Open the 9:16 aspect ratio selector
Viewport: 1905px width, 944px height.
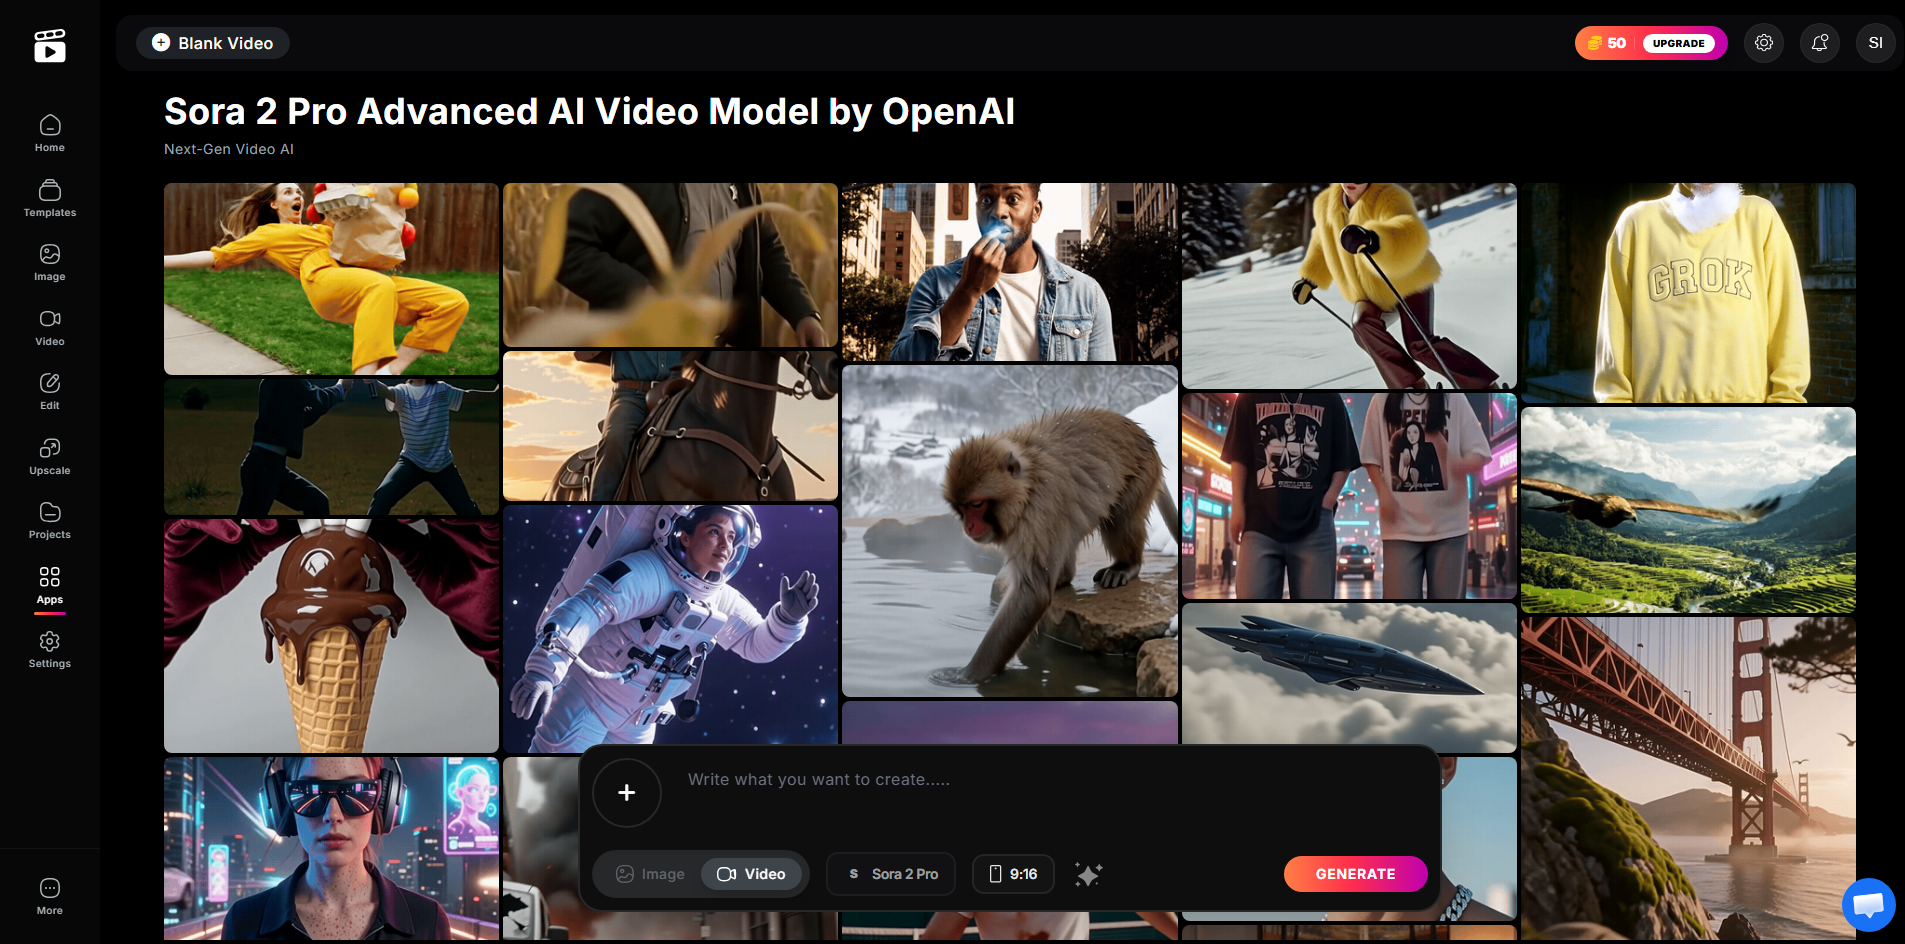coord(1013,874)
